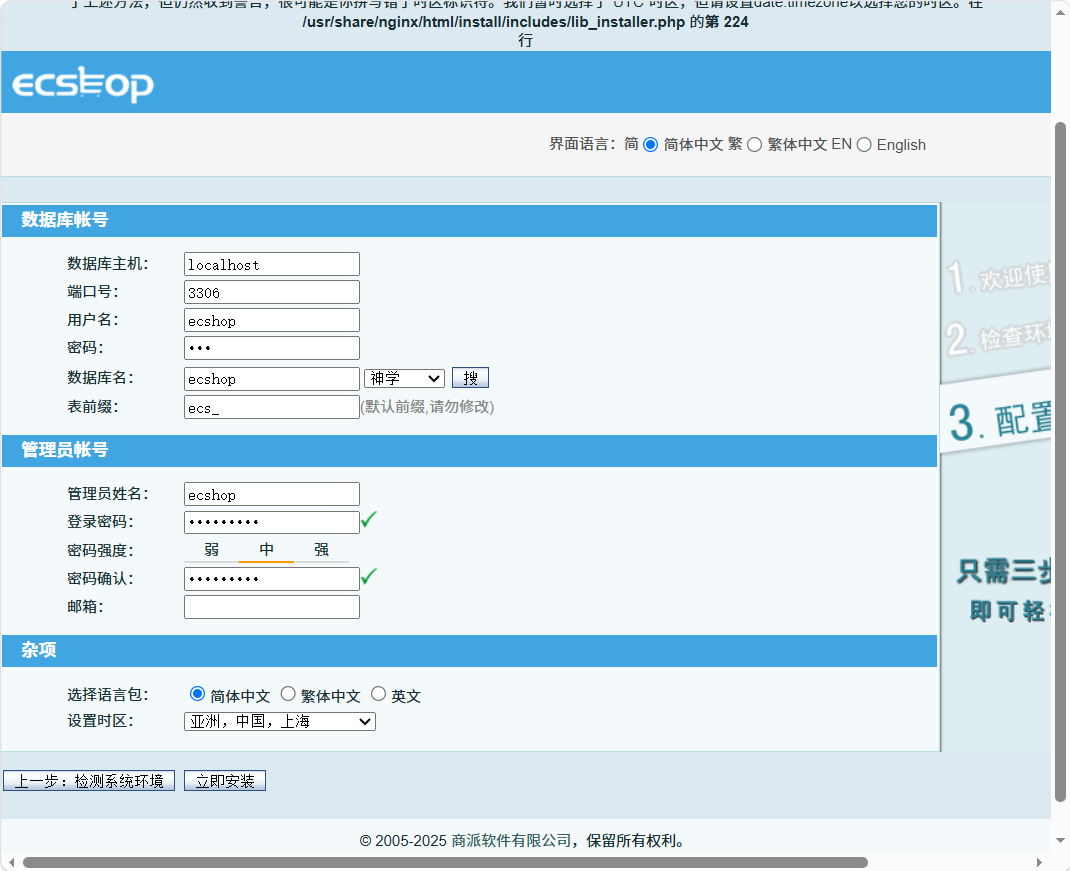The width and height of the screenshot is (1070, 871).
Task: Select 简体中文 interface language radio
Action: 650,145
